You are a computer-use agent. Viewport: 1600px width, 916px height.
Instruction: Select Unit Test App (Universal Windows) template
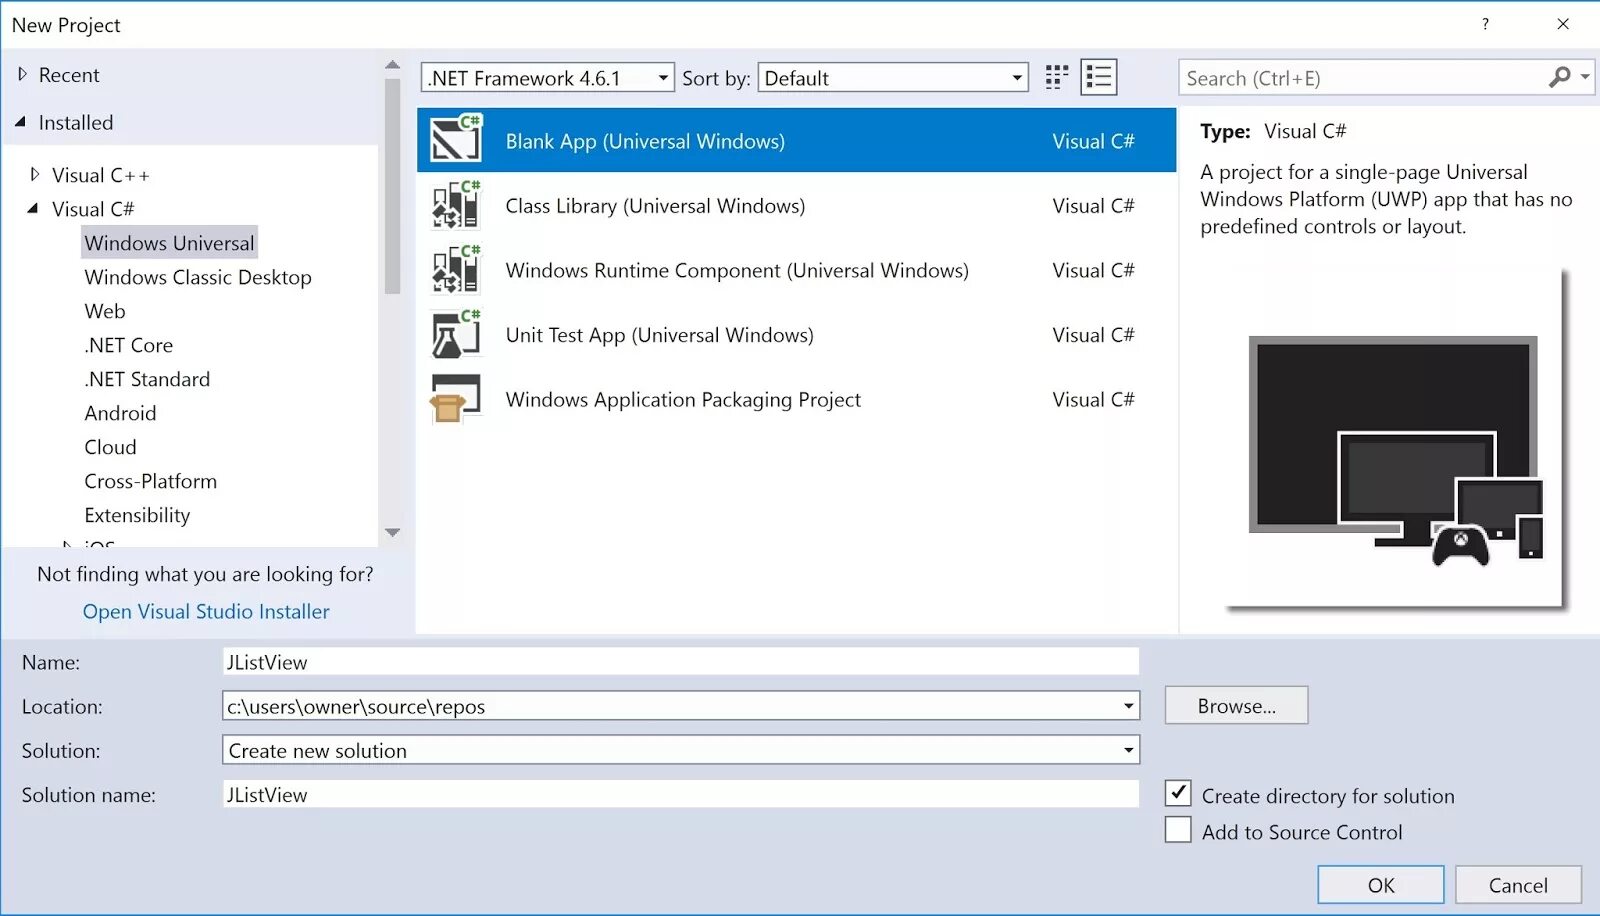pos(796,334)
